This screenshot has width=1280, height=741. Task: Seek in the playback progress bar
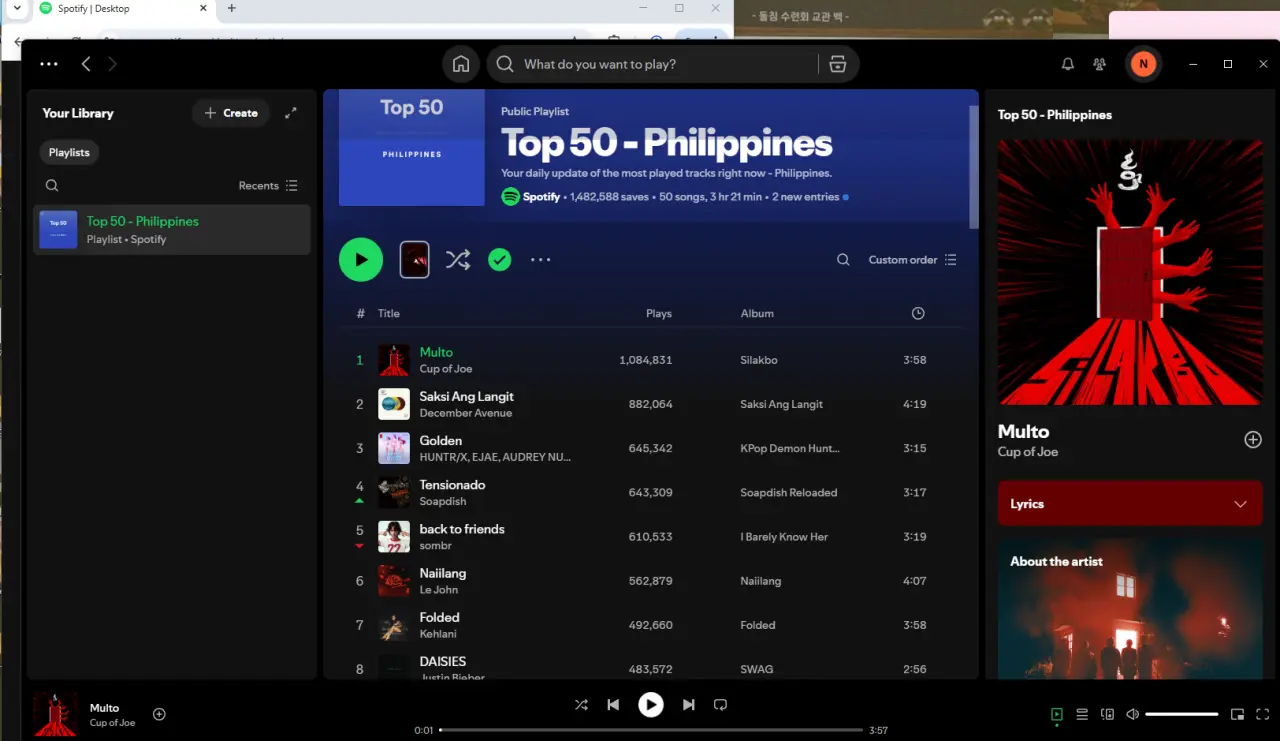pos(651,730)
